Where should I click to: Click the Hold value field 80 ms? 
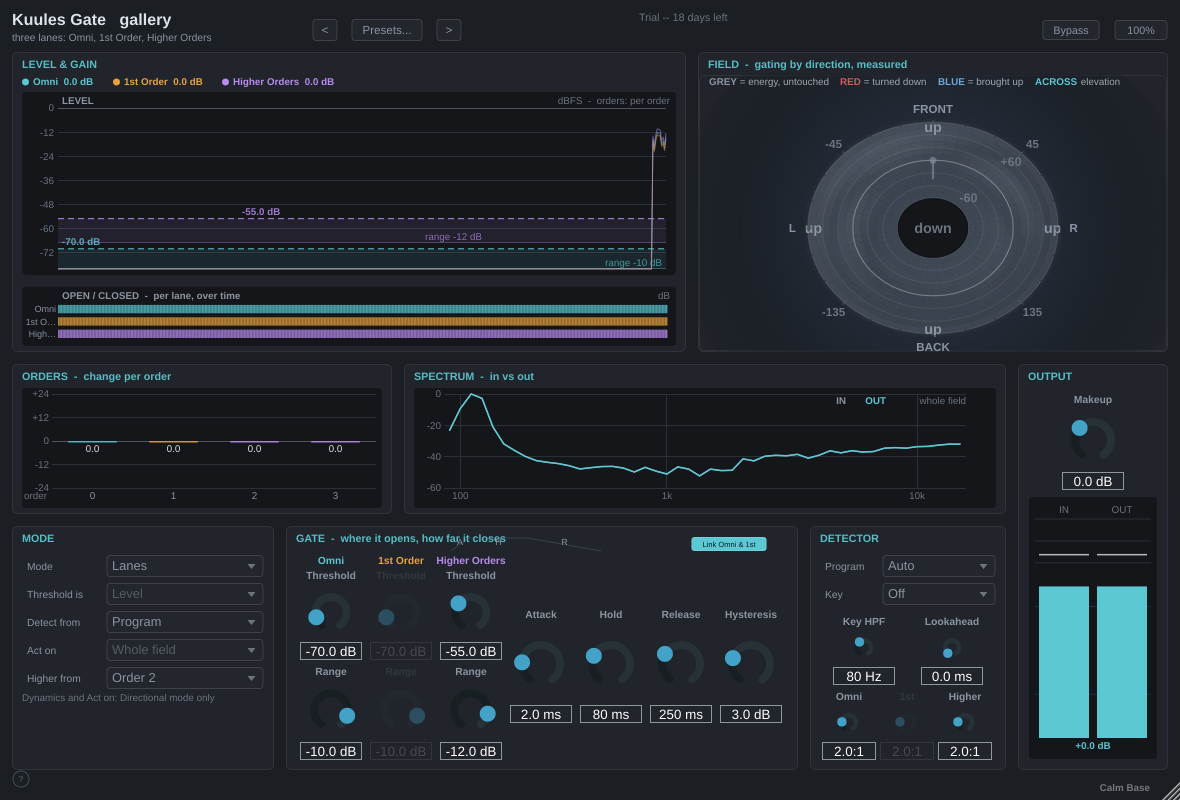tap(610, 714)
